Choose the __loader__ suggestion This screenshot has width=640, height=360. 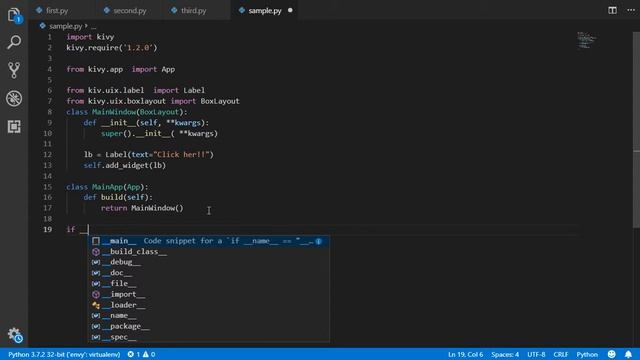pyautogui.click(x=209, y=305)
